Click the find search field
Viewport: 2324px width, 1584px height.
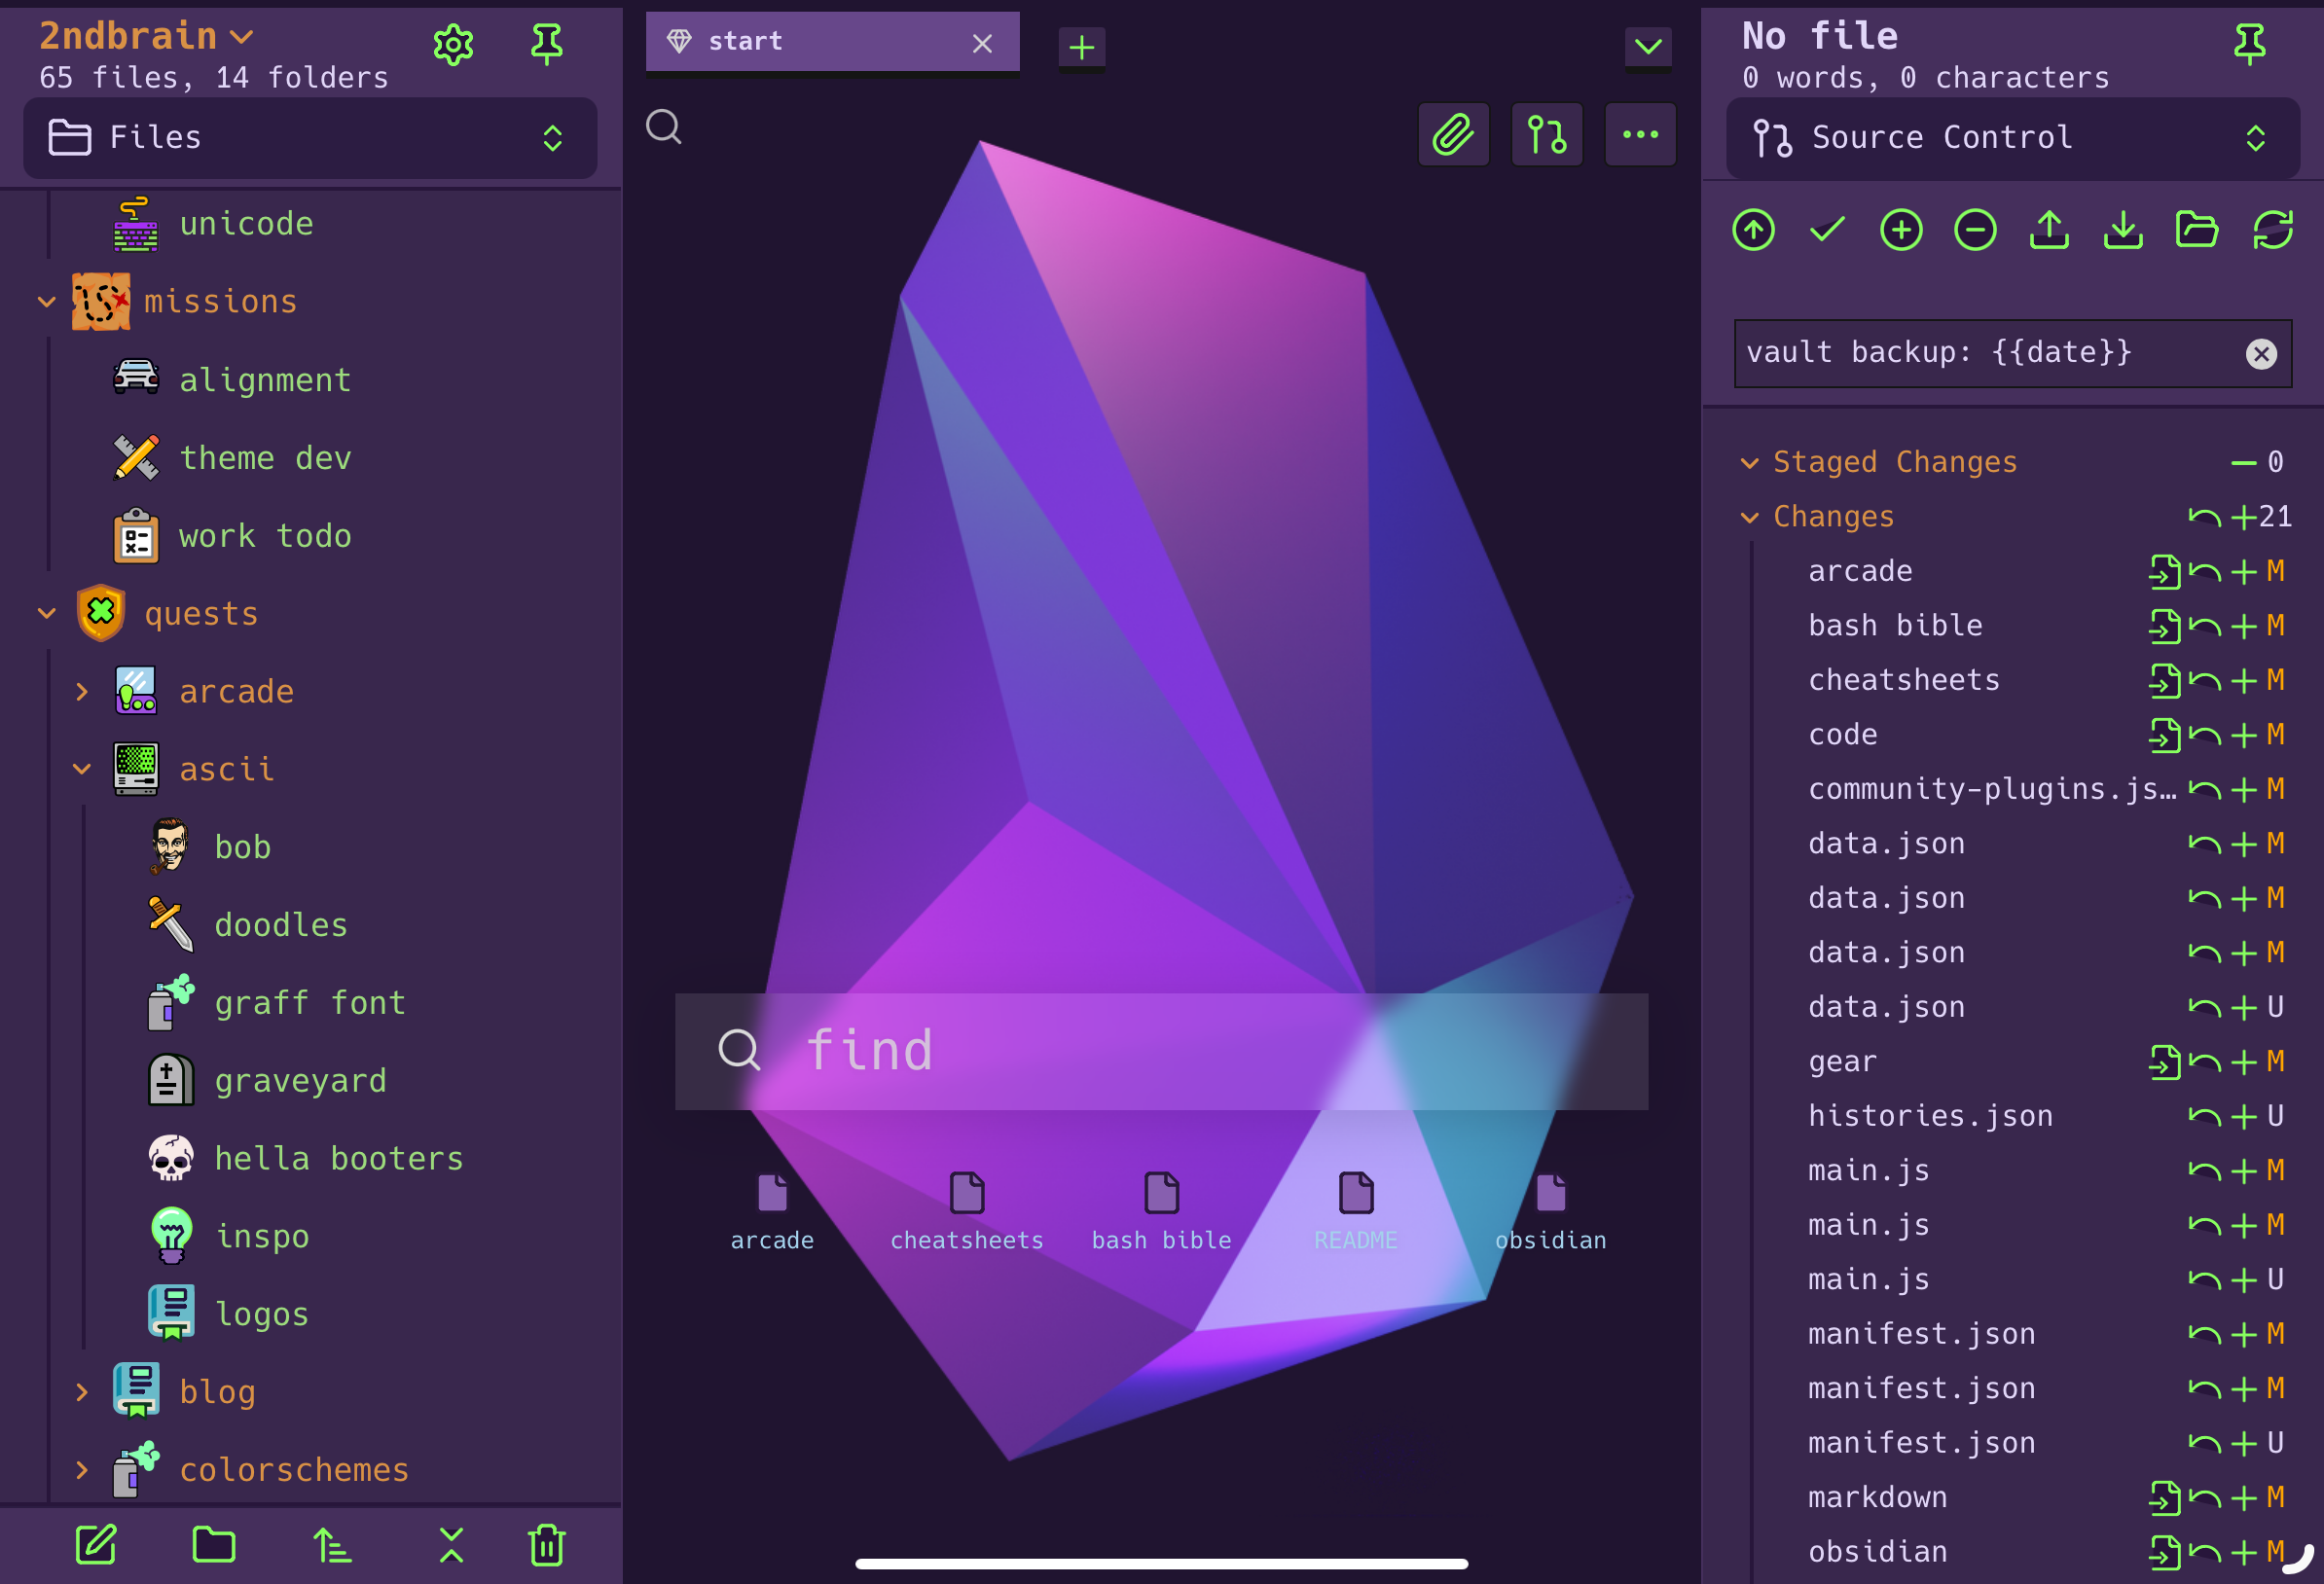(1160, 1051)
